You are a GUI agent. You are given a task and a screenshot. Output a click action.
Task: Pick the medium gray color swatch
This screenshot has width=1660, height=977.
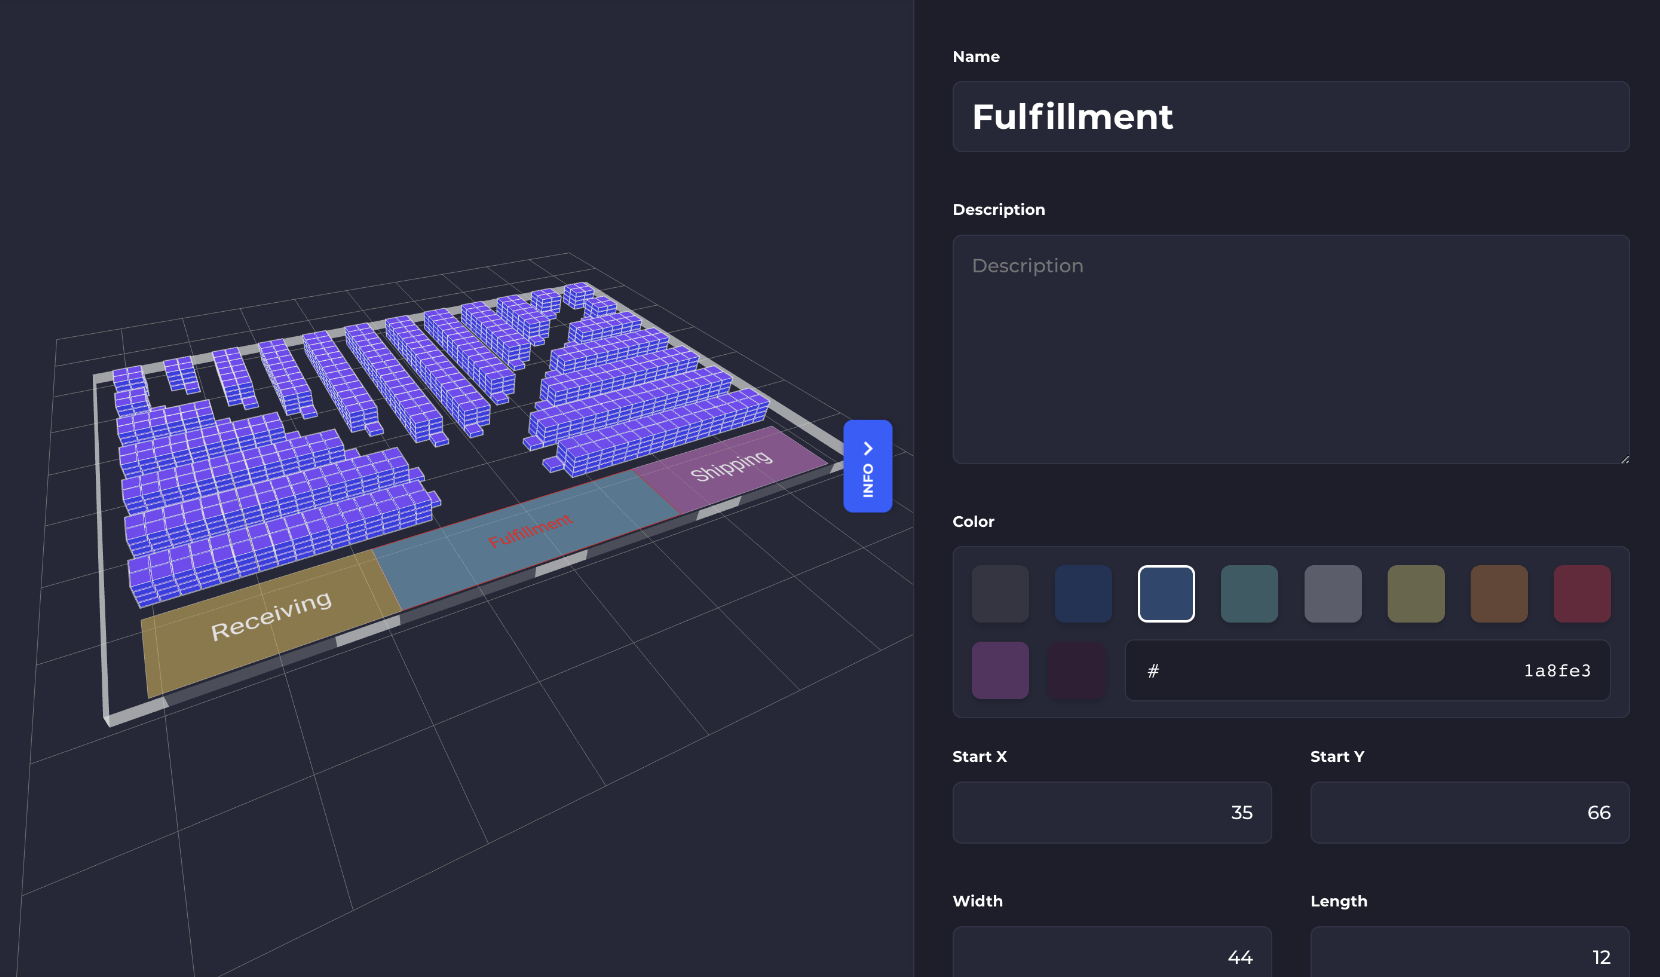coord(1332,594)
